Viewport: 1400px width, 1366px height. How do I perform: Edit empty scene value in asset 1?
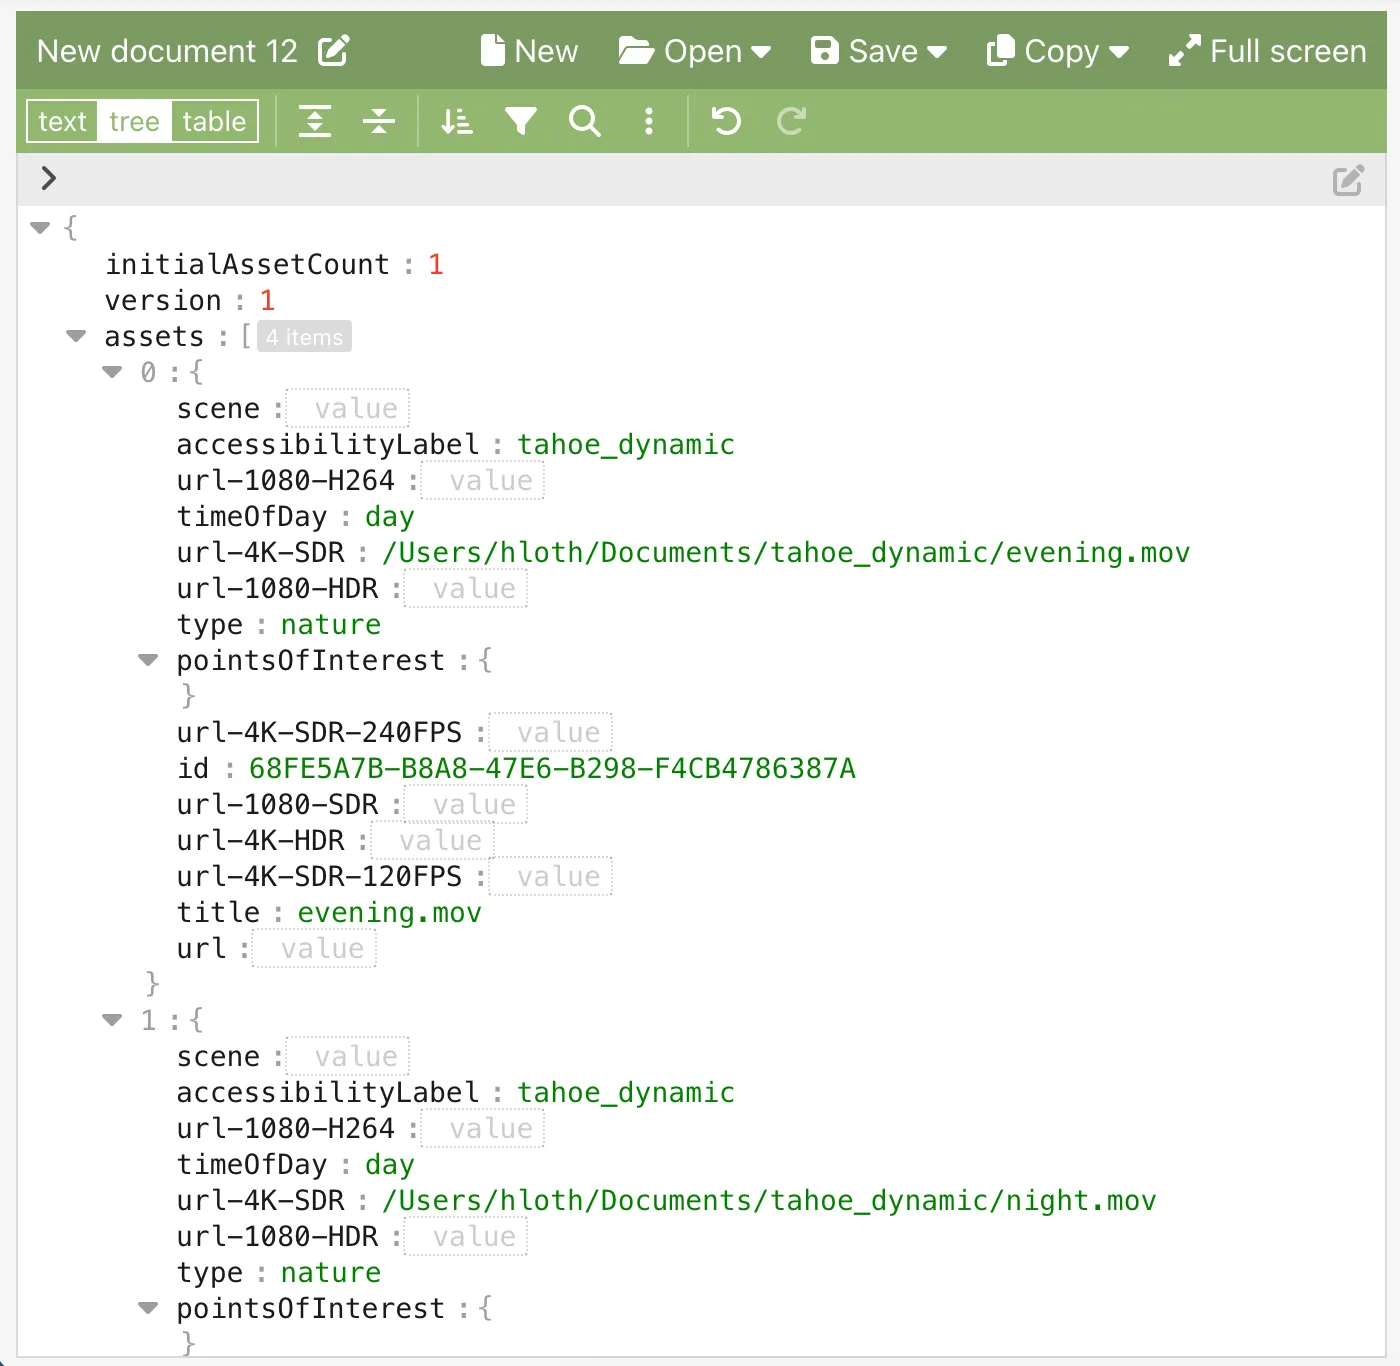pyautogui.click(x=348, y=1056)
